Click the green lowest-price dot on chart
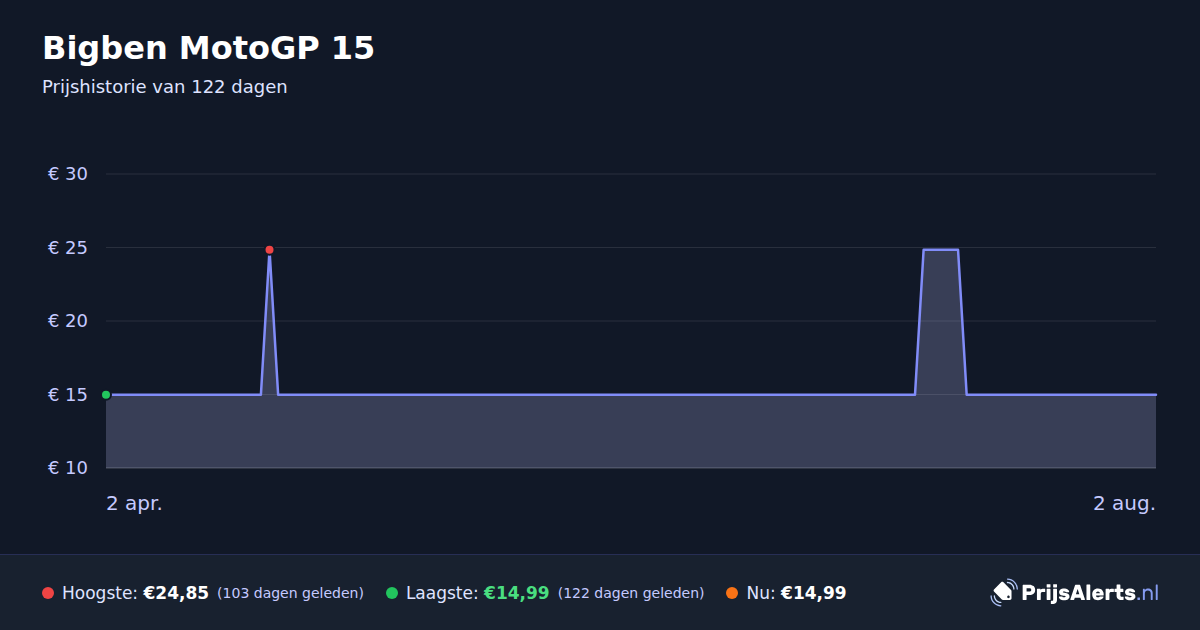The height and width of the screenshot is (630, 1200). click(x=106, y=395)
